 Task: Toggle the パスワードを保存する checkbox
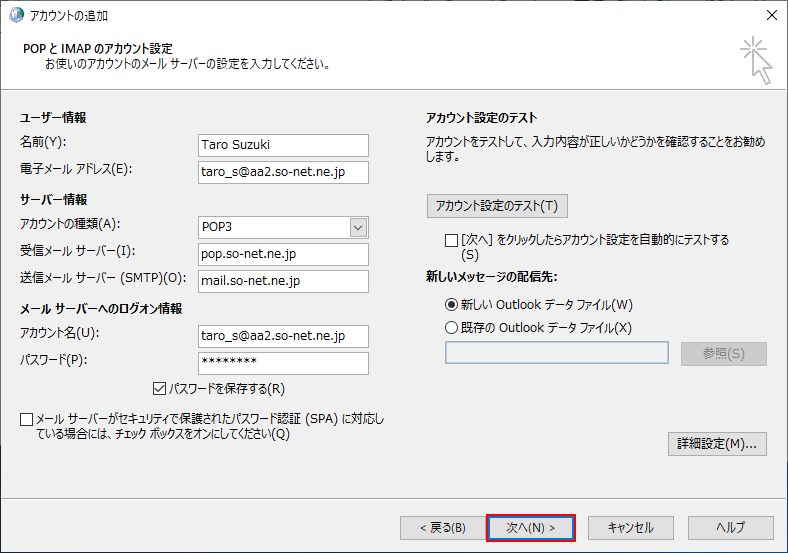[159, 388]
